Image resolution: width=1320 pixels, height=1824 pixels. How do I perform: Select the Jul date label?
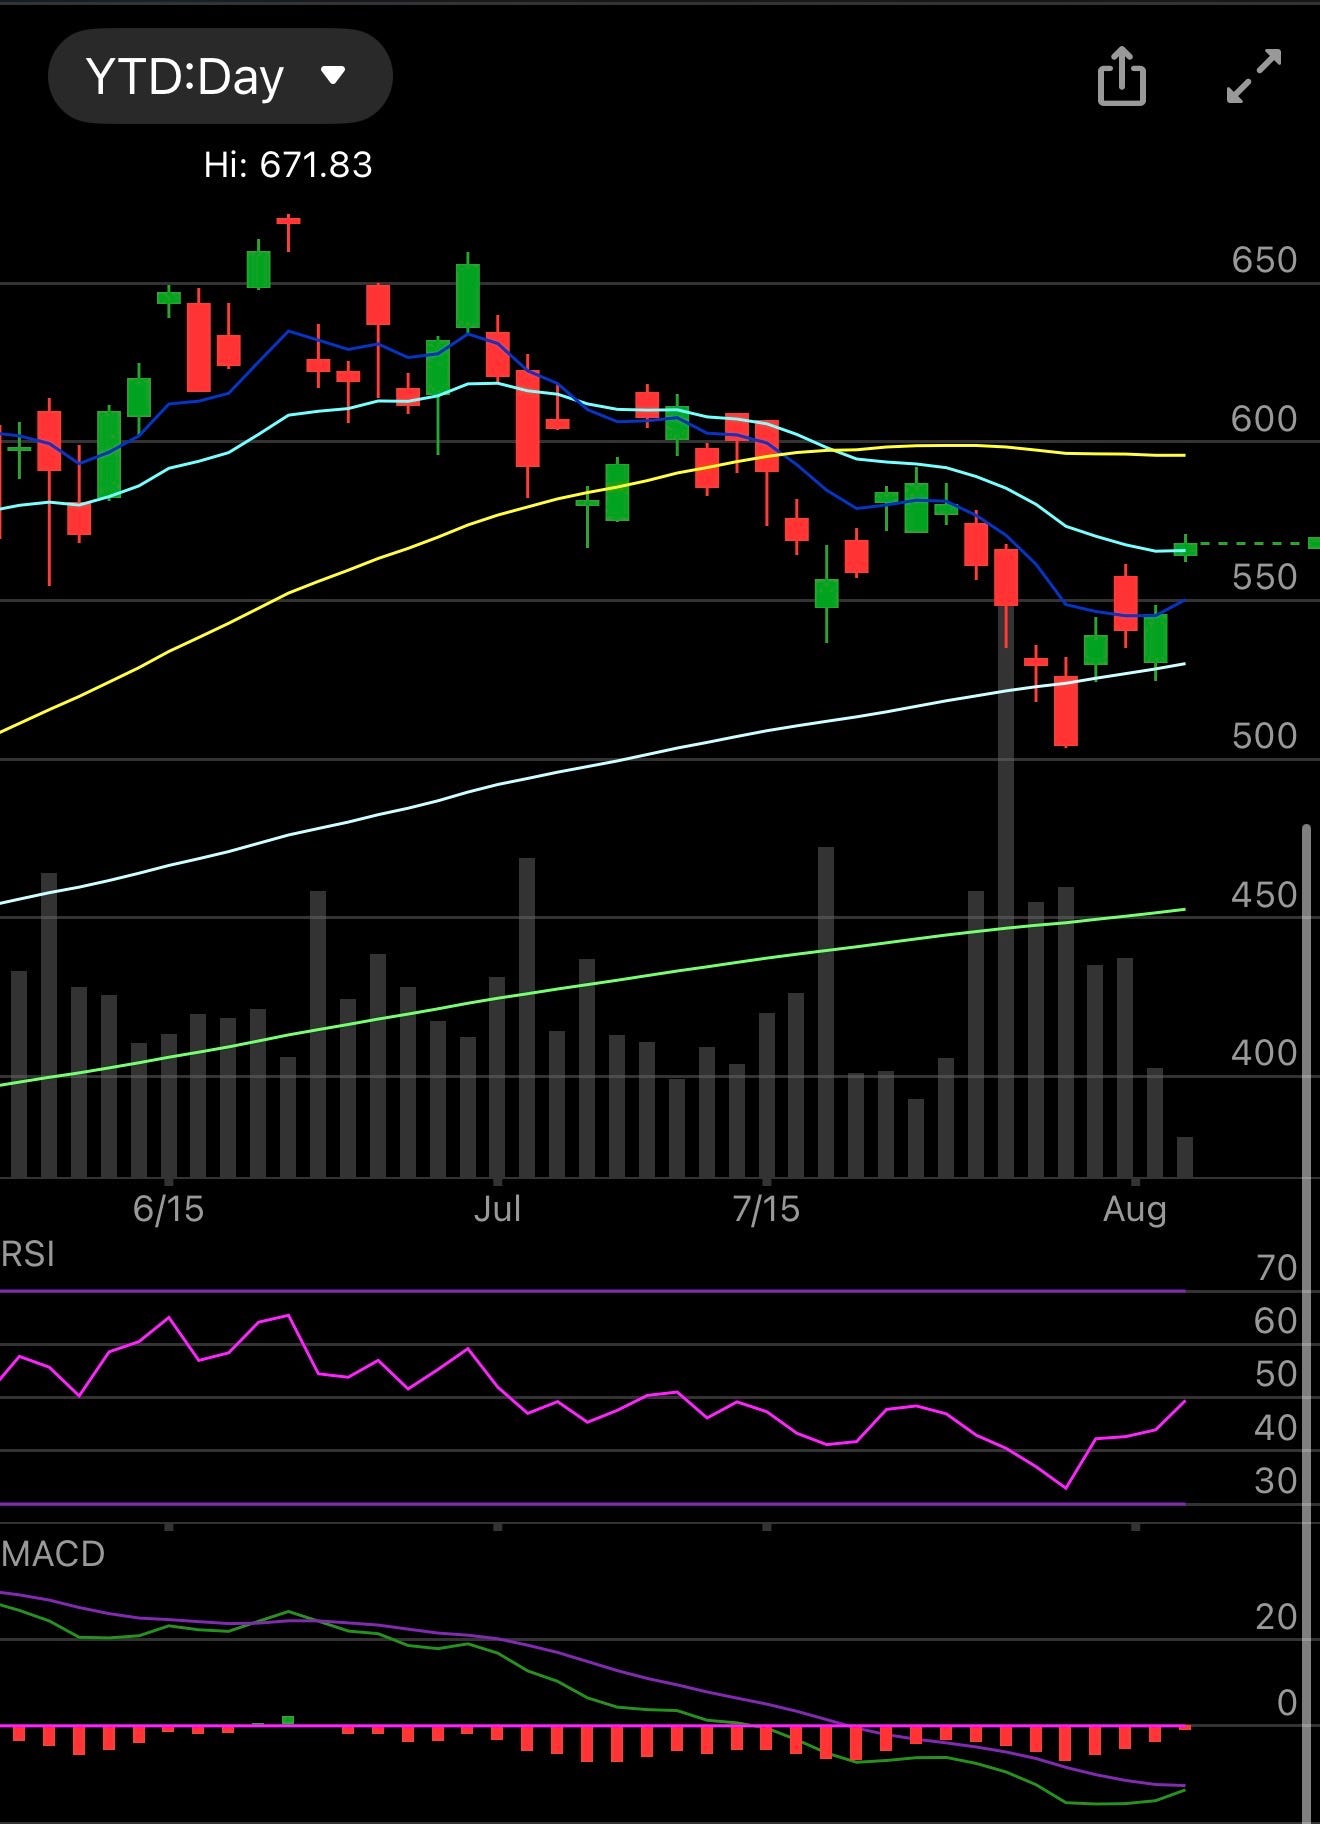click(x=497, y=1210)
